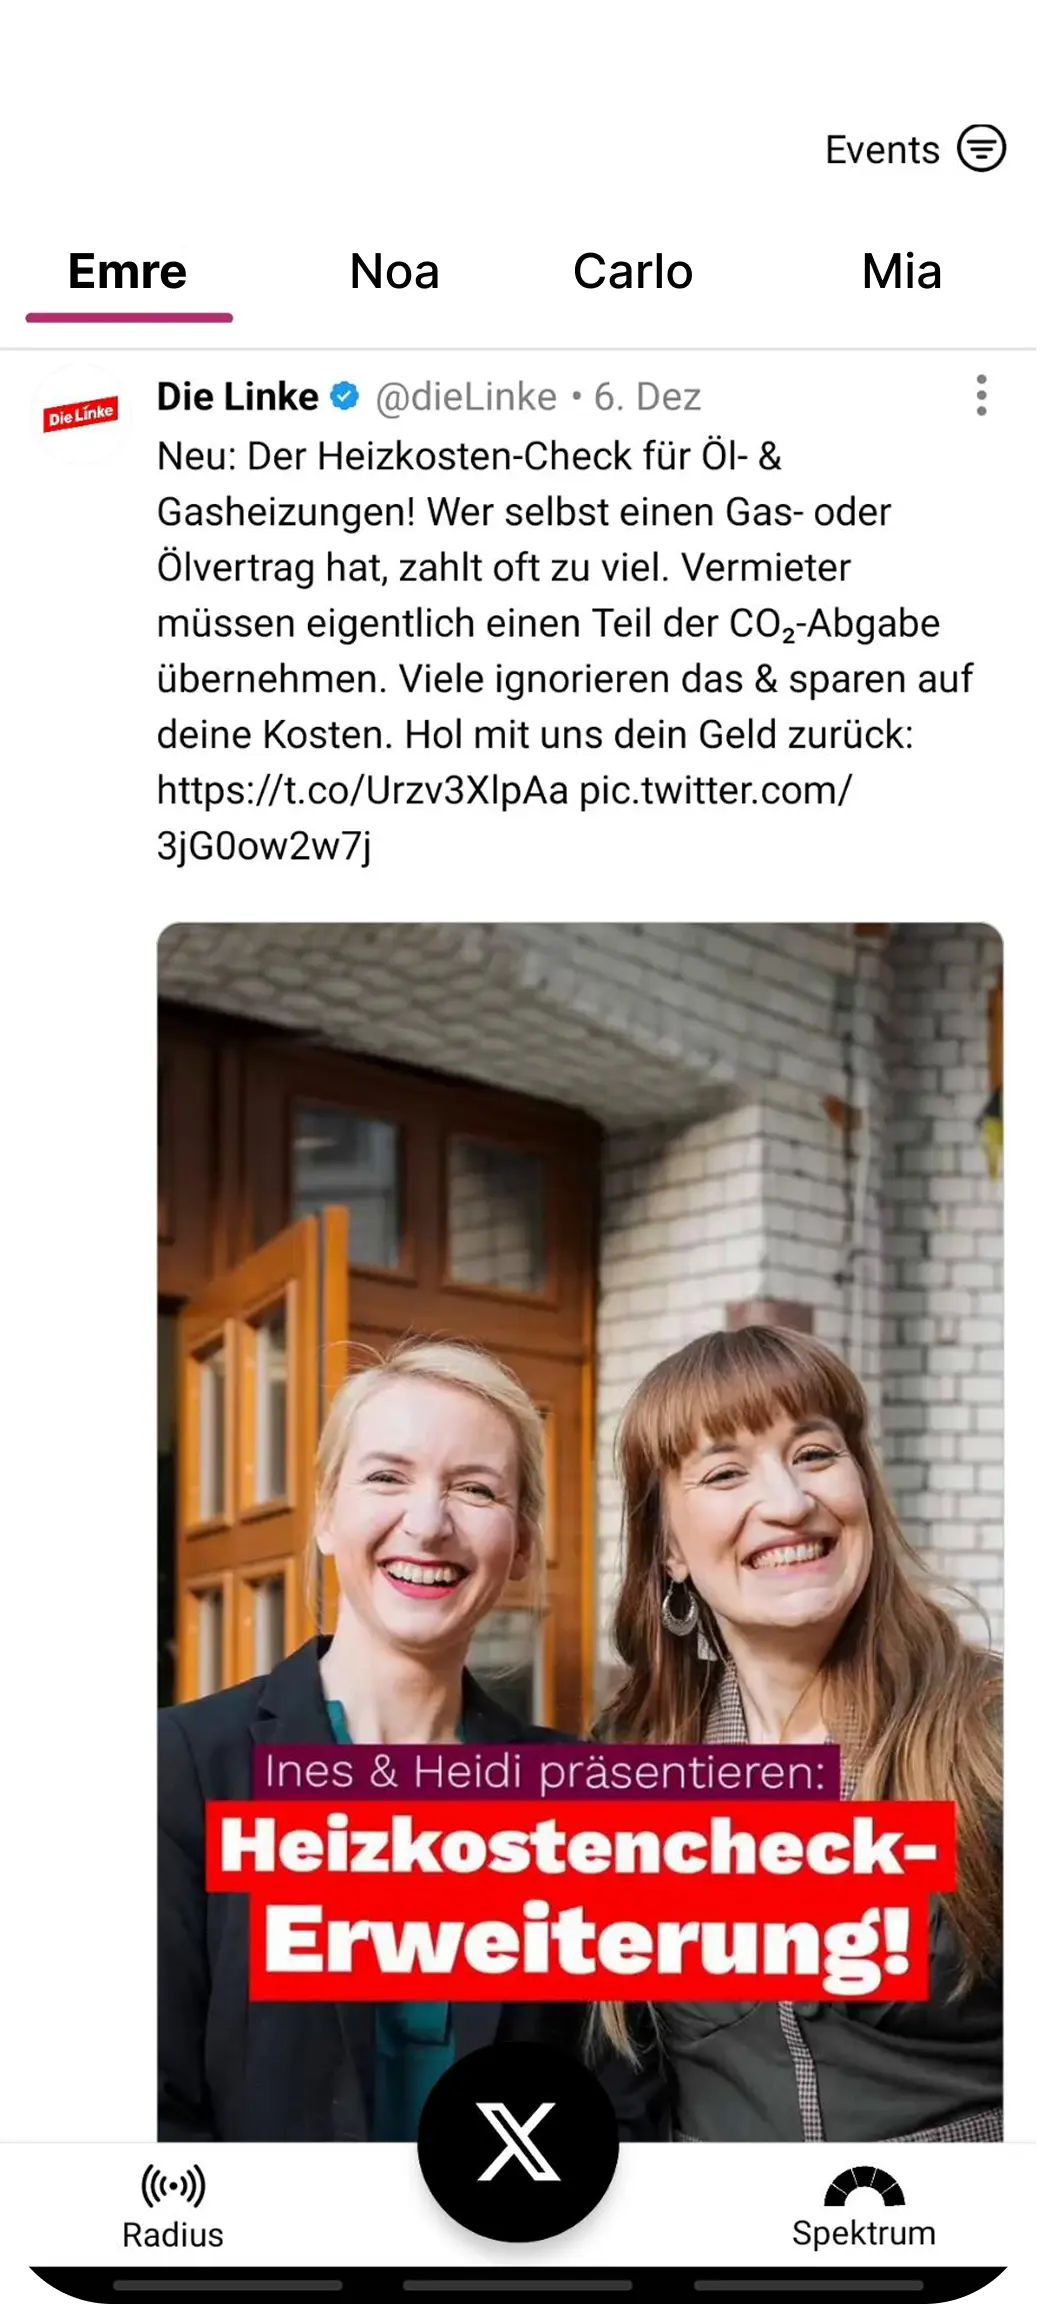Click the 6. Dez tweet date

coord(648,397)
